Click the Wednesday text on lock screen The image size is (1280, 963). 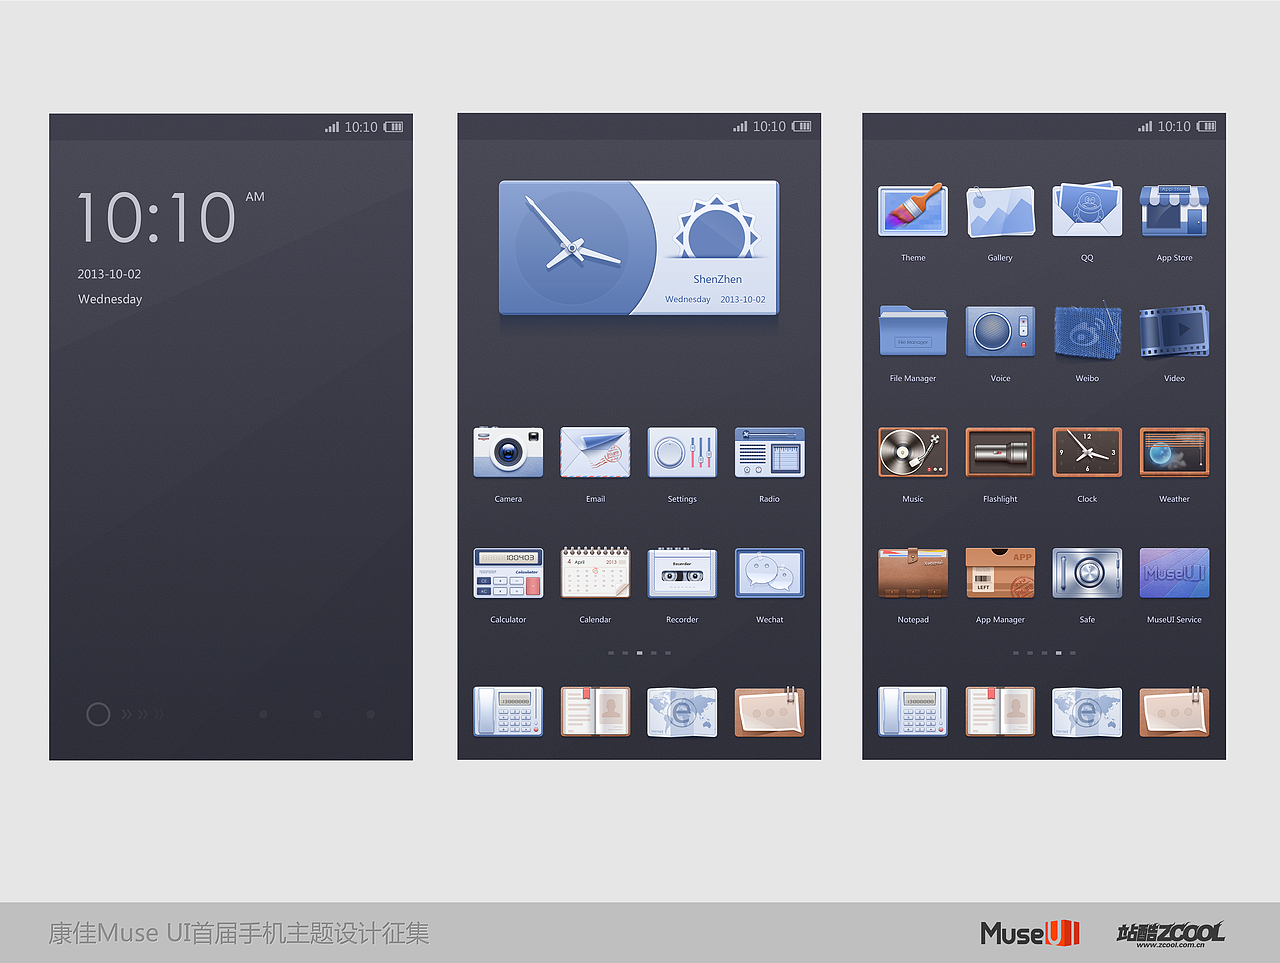tap(110, 299)
